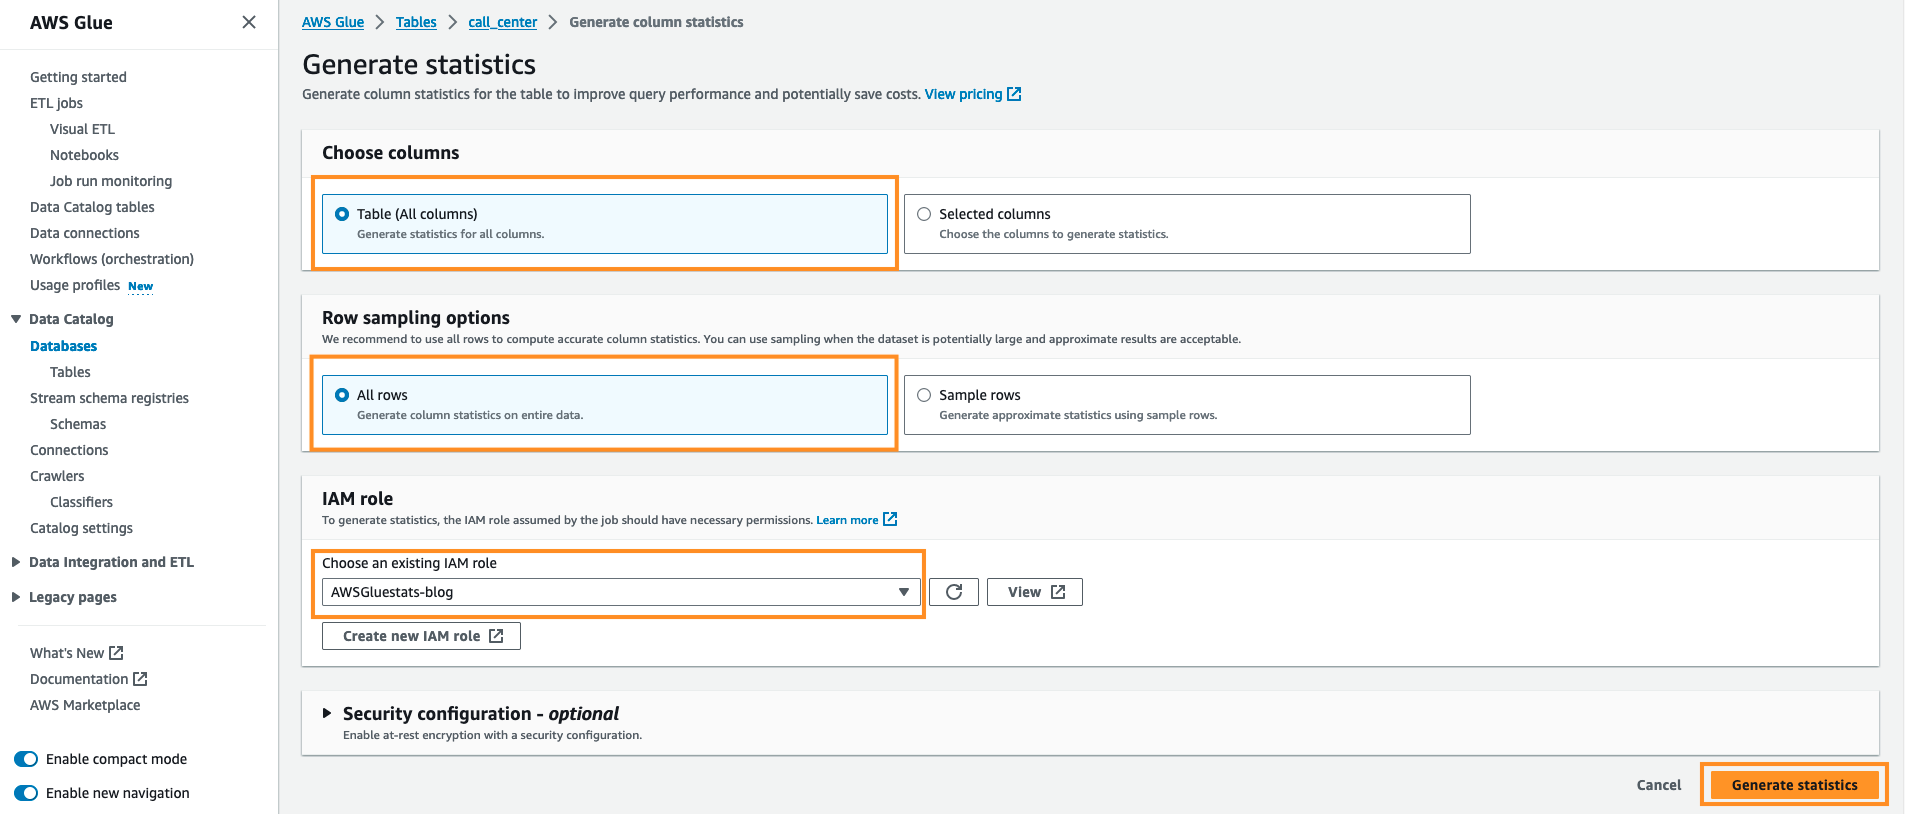Open ETL jobs in the sidebar
The width and height of the screenshot is (1905, 814).
point(56,103)
